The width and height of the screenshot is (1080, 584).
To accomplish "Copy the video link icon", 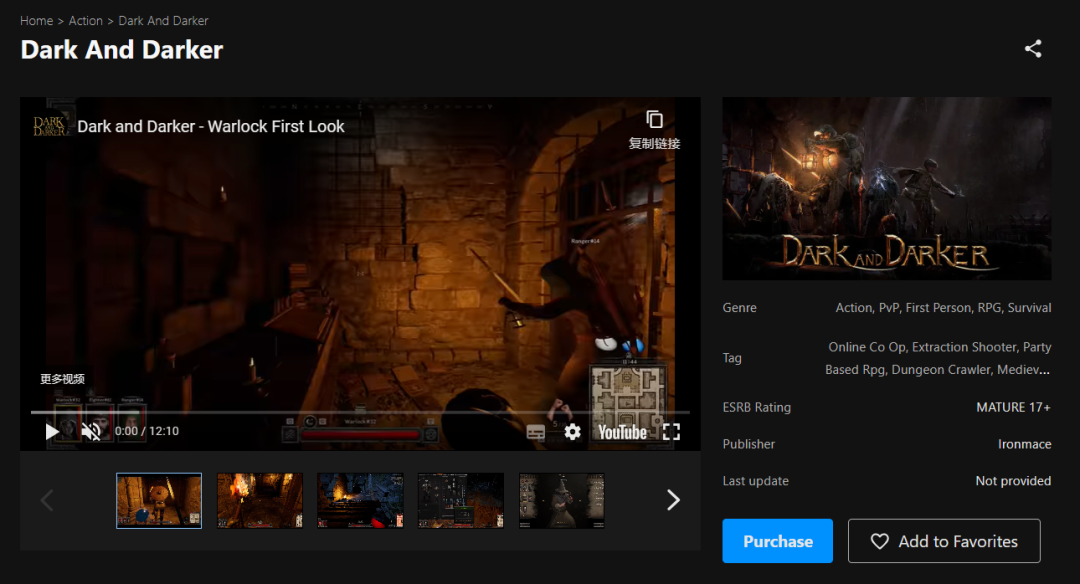I will coord(654,120).
